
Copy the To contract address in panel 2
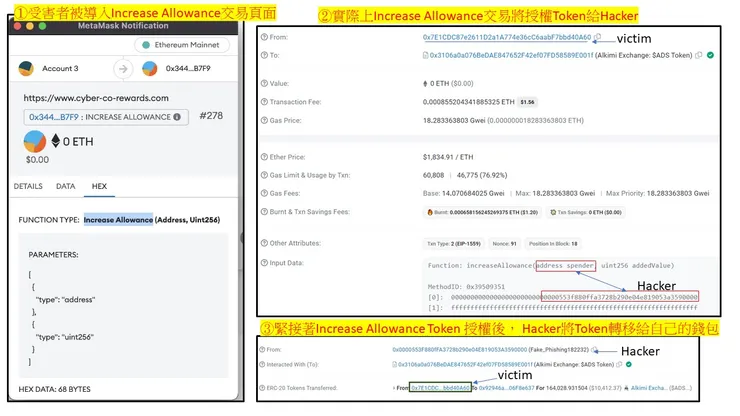(x=698, y=55)
